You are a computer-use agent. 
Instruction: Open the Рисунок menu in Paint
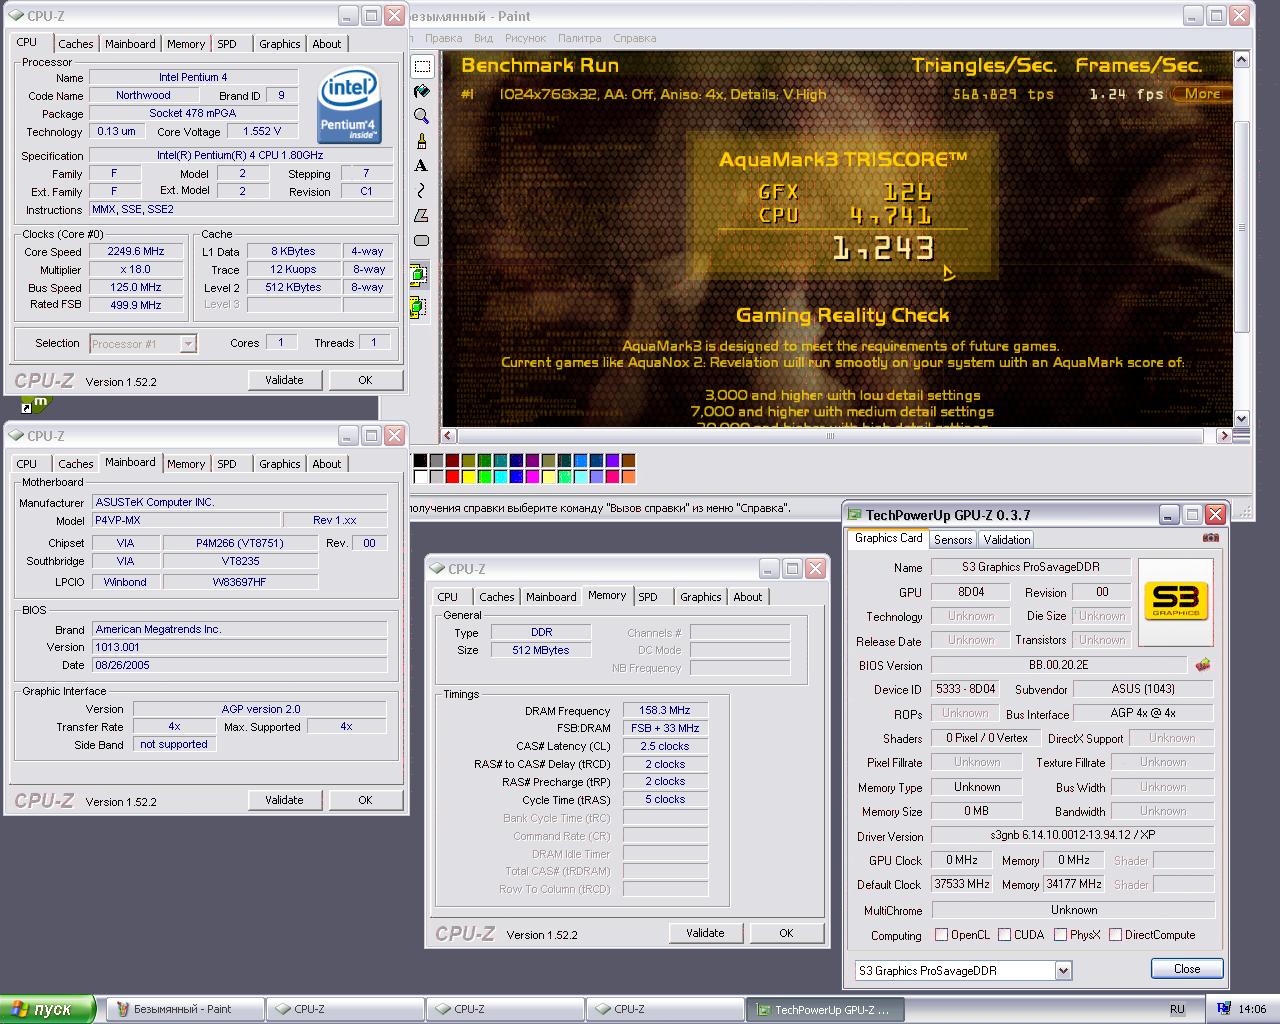(525, 38)
